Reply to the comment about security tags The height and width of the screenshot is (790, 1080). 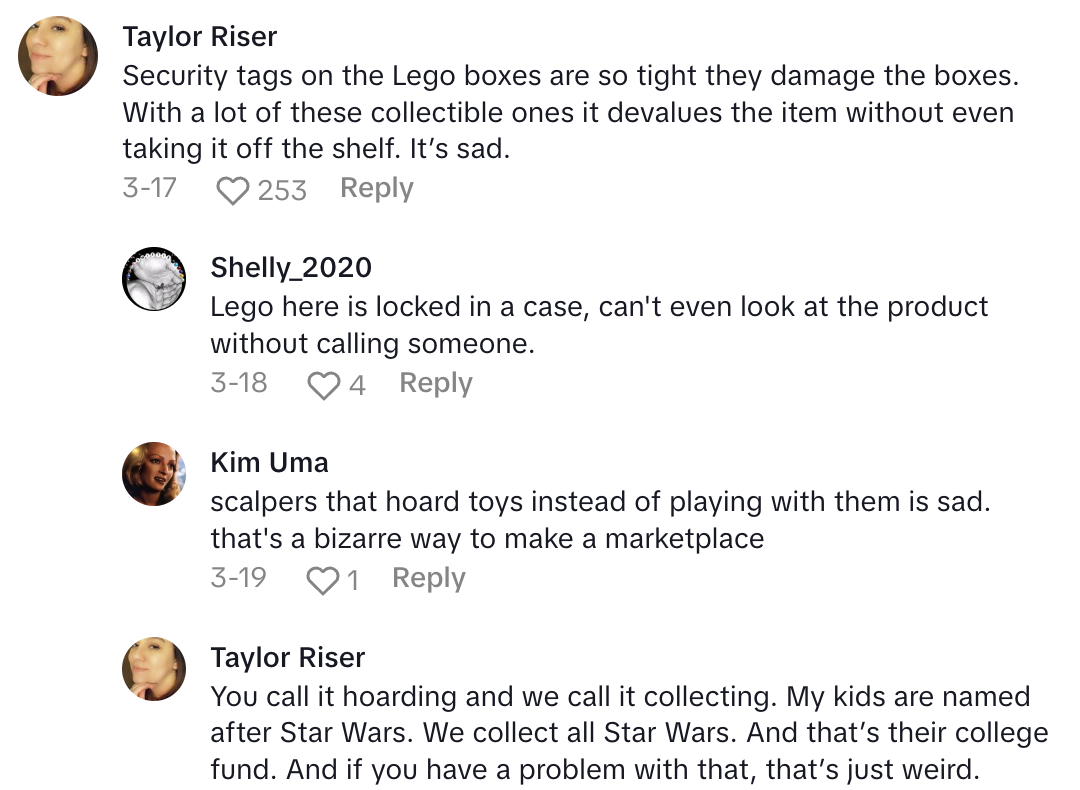coord(376,188)
